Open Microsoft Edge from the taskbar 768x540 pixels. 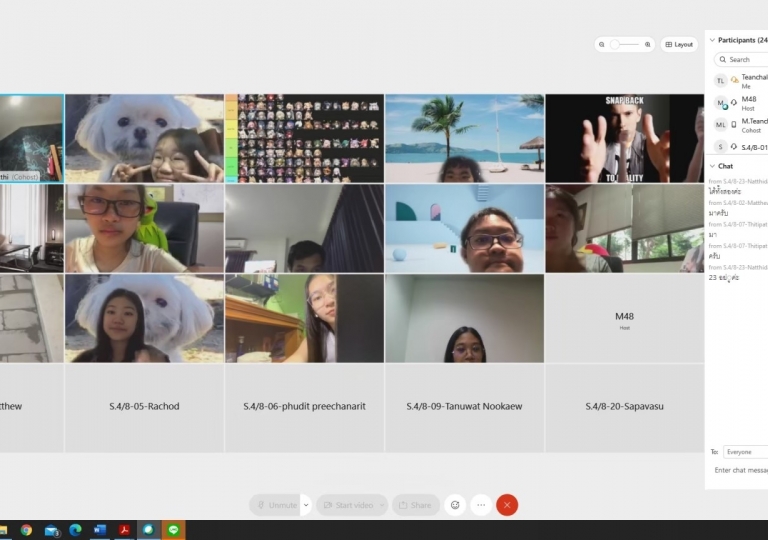(x=75, y=530)
